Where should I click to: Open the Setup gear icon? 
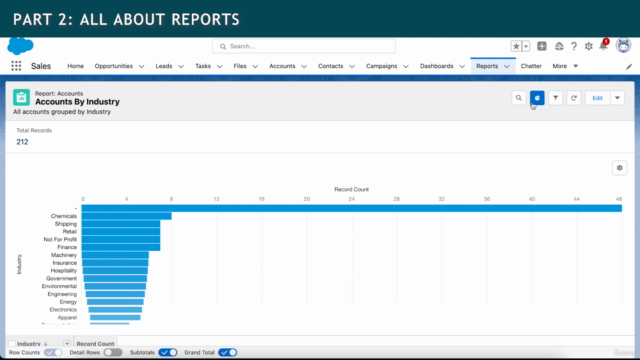pos(588,46)
